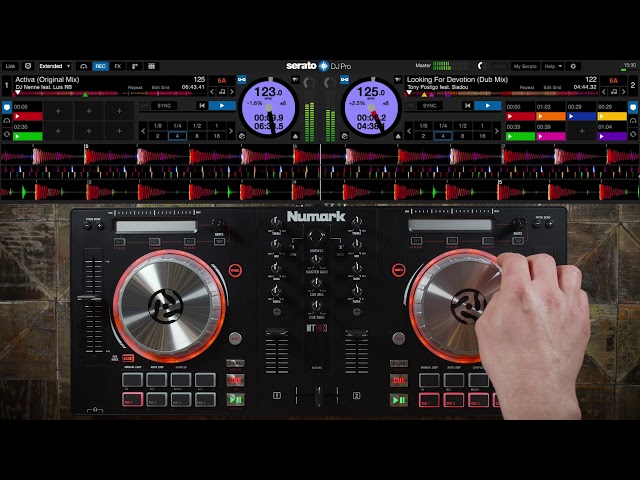Open deck 2 platter triangle dropdown
The height and width of the screenshot is (480, 640).
398,80
